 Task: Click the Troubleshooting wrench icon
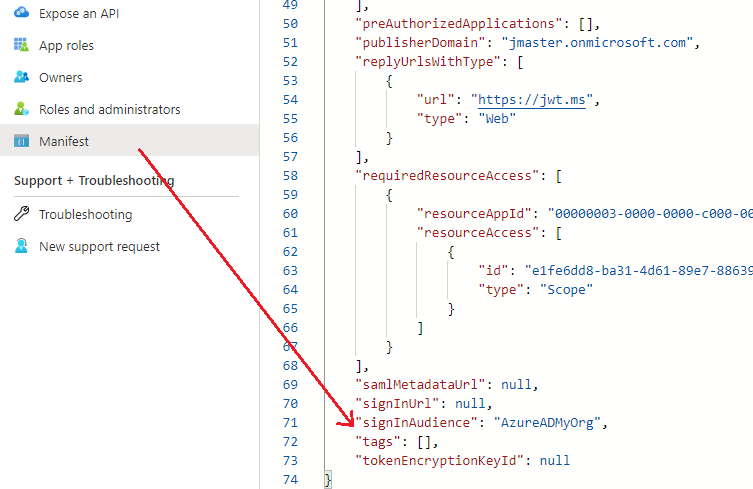click(x=21, y=214)
